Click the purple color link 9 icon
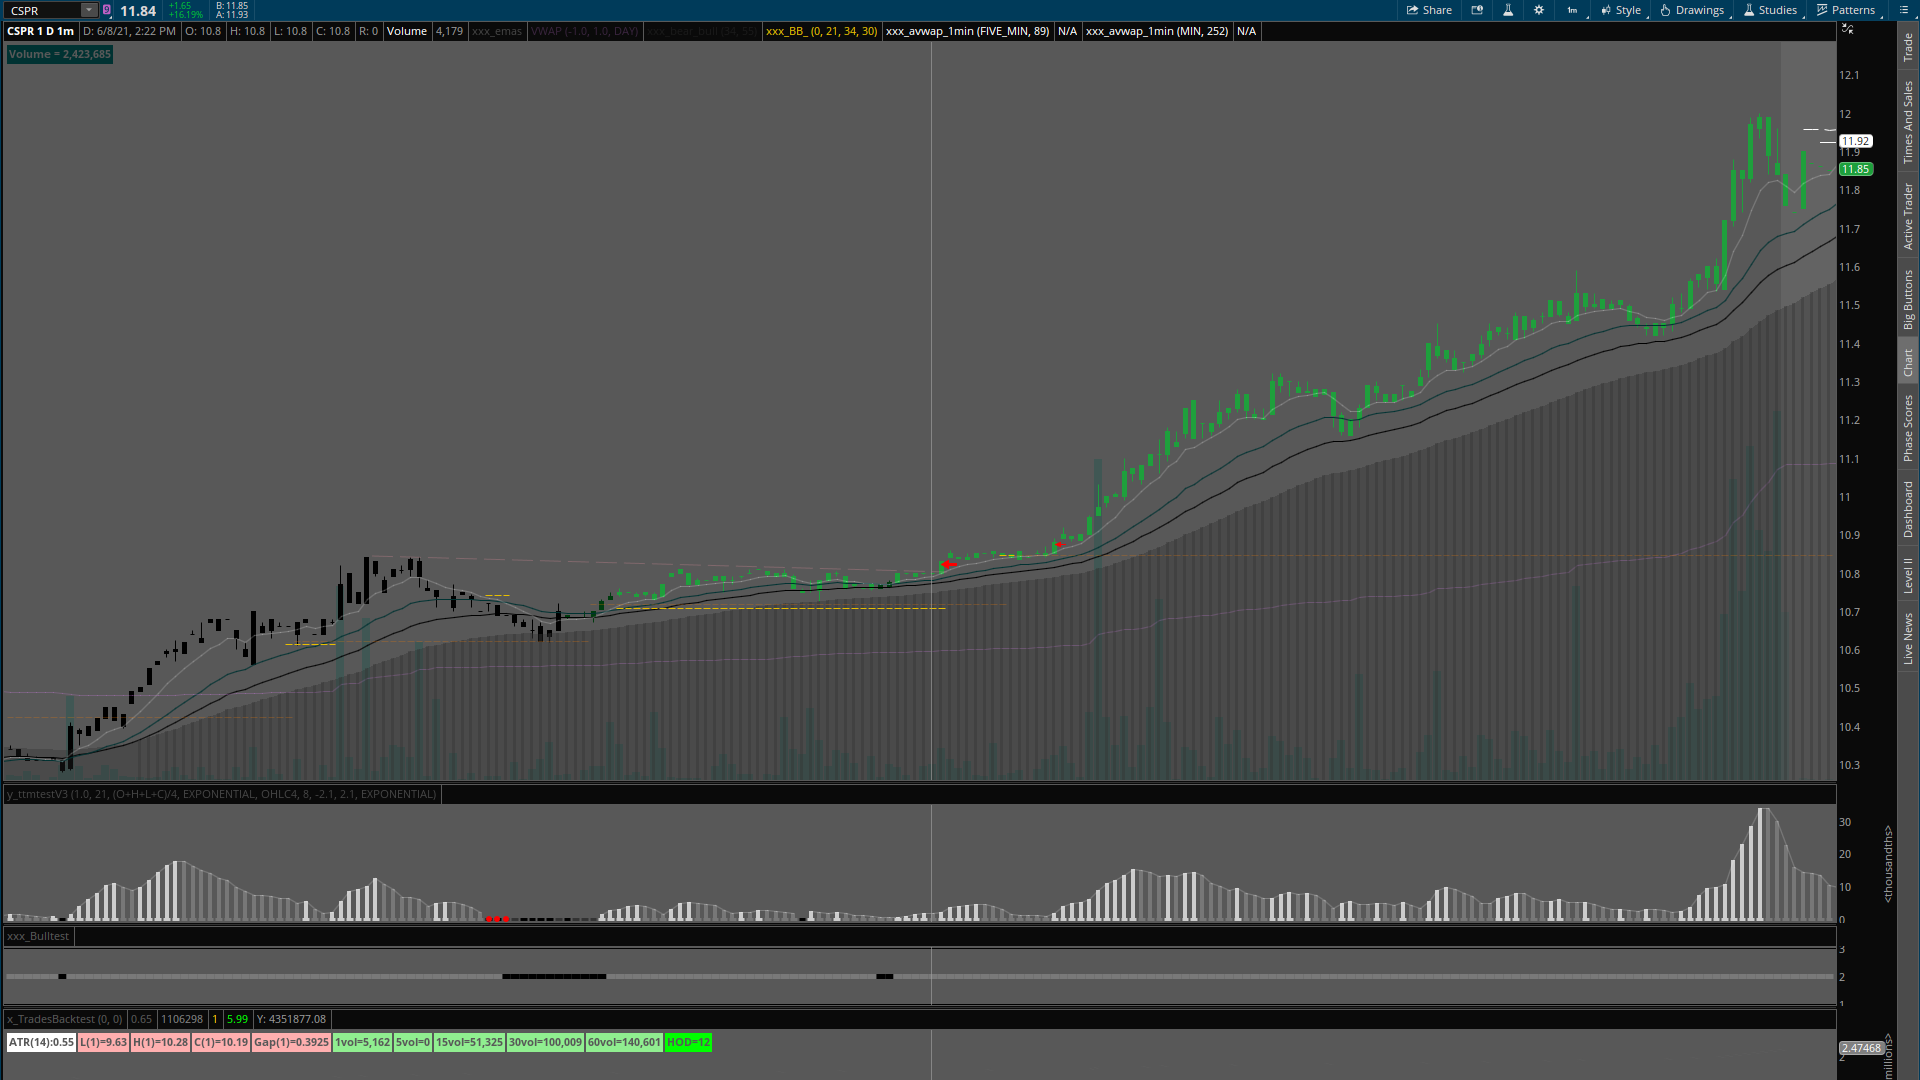This screenshot has height=1080, width=1920. click(107, 10)
